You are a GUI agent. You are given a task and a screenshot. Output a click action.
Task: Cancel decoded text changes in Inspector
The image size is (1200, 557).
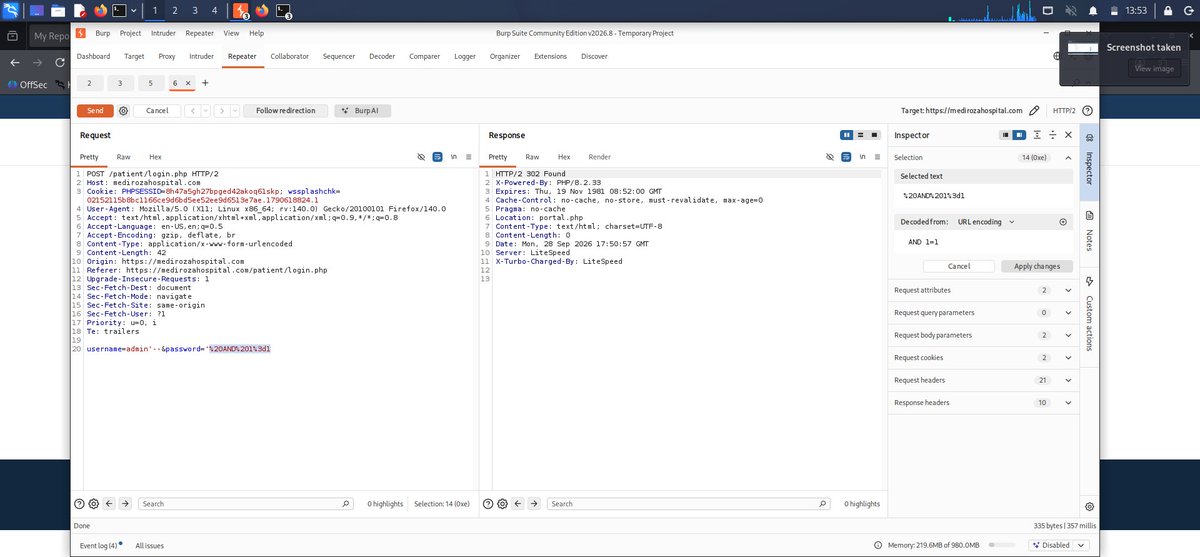pyautogui.click(x=959, y=266)
